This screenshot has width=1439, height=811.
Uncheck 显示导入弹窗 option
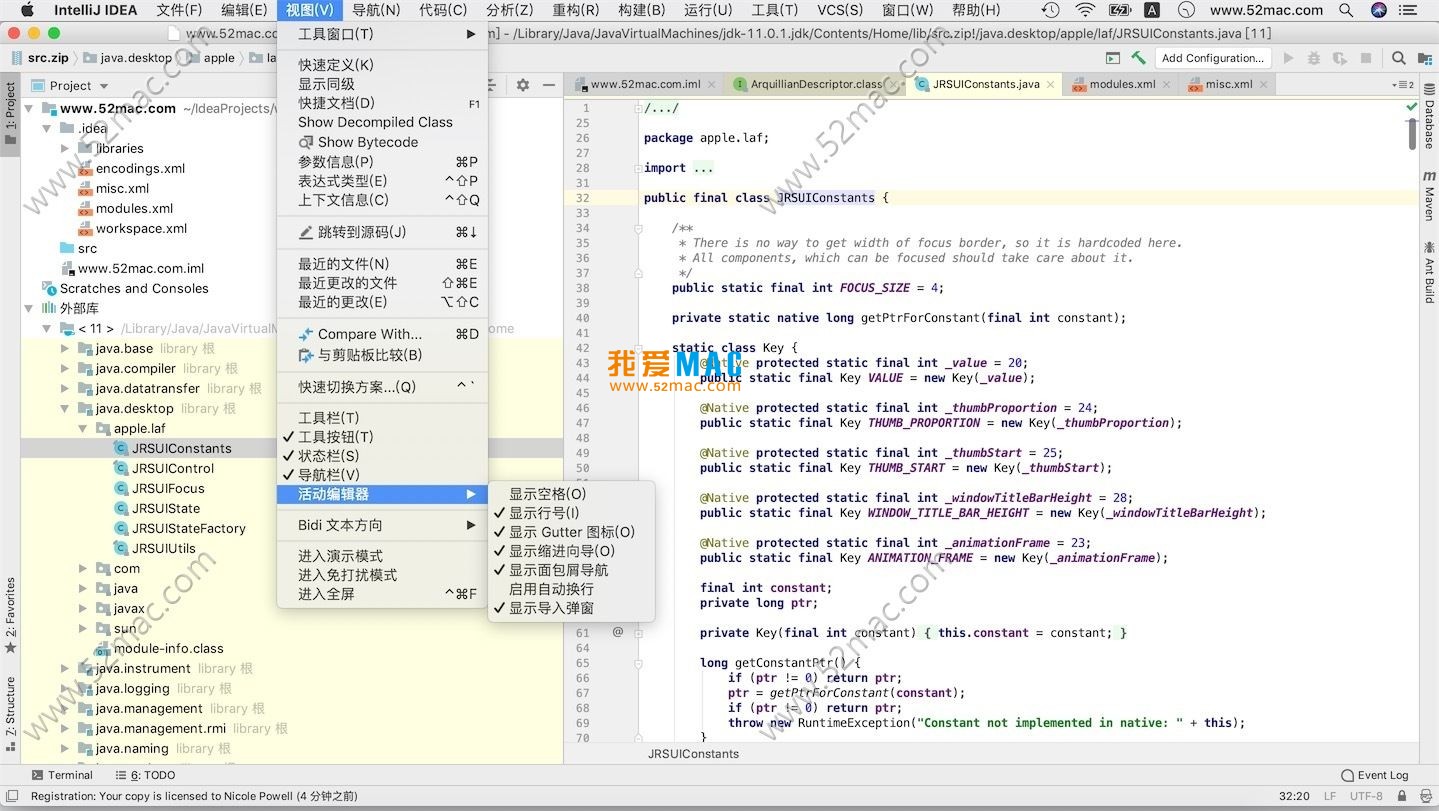point(571,608)
